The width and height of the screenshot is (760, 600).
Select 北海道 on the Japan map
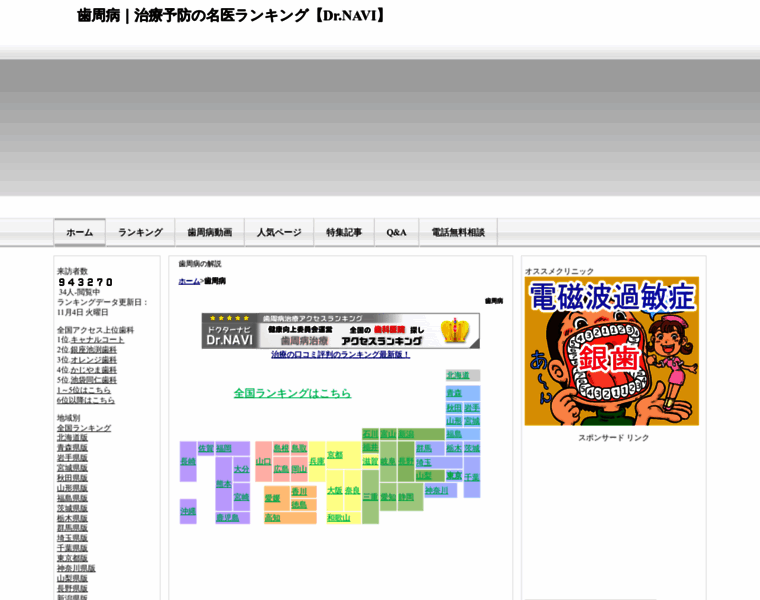coord(457,375)
